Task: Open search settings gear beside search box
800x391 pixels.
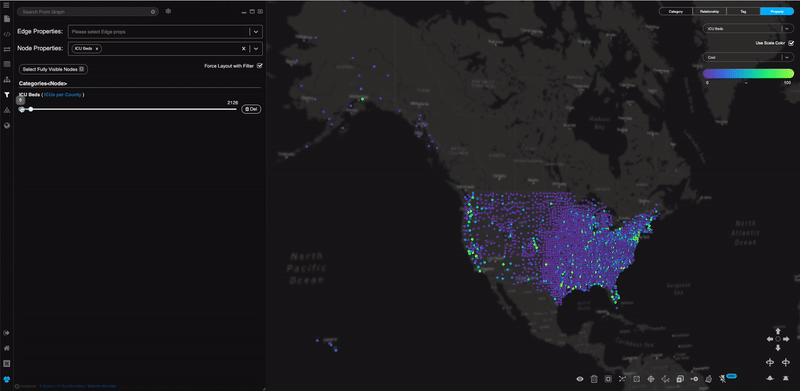Action: pyautogui.click(x=168, y=11)
